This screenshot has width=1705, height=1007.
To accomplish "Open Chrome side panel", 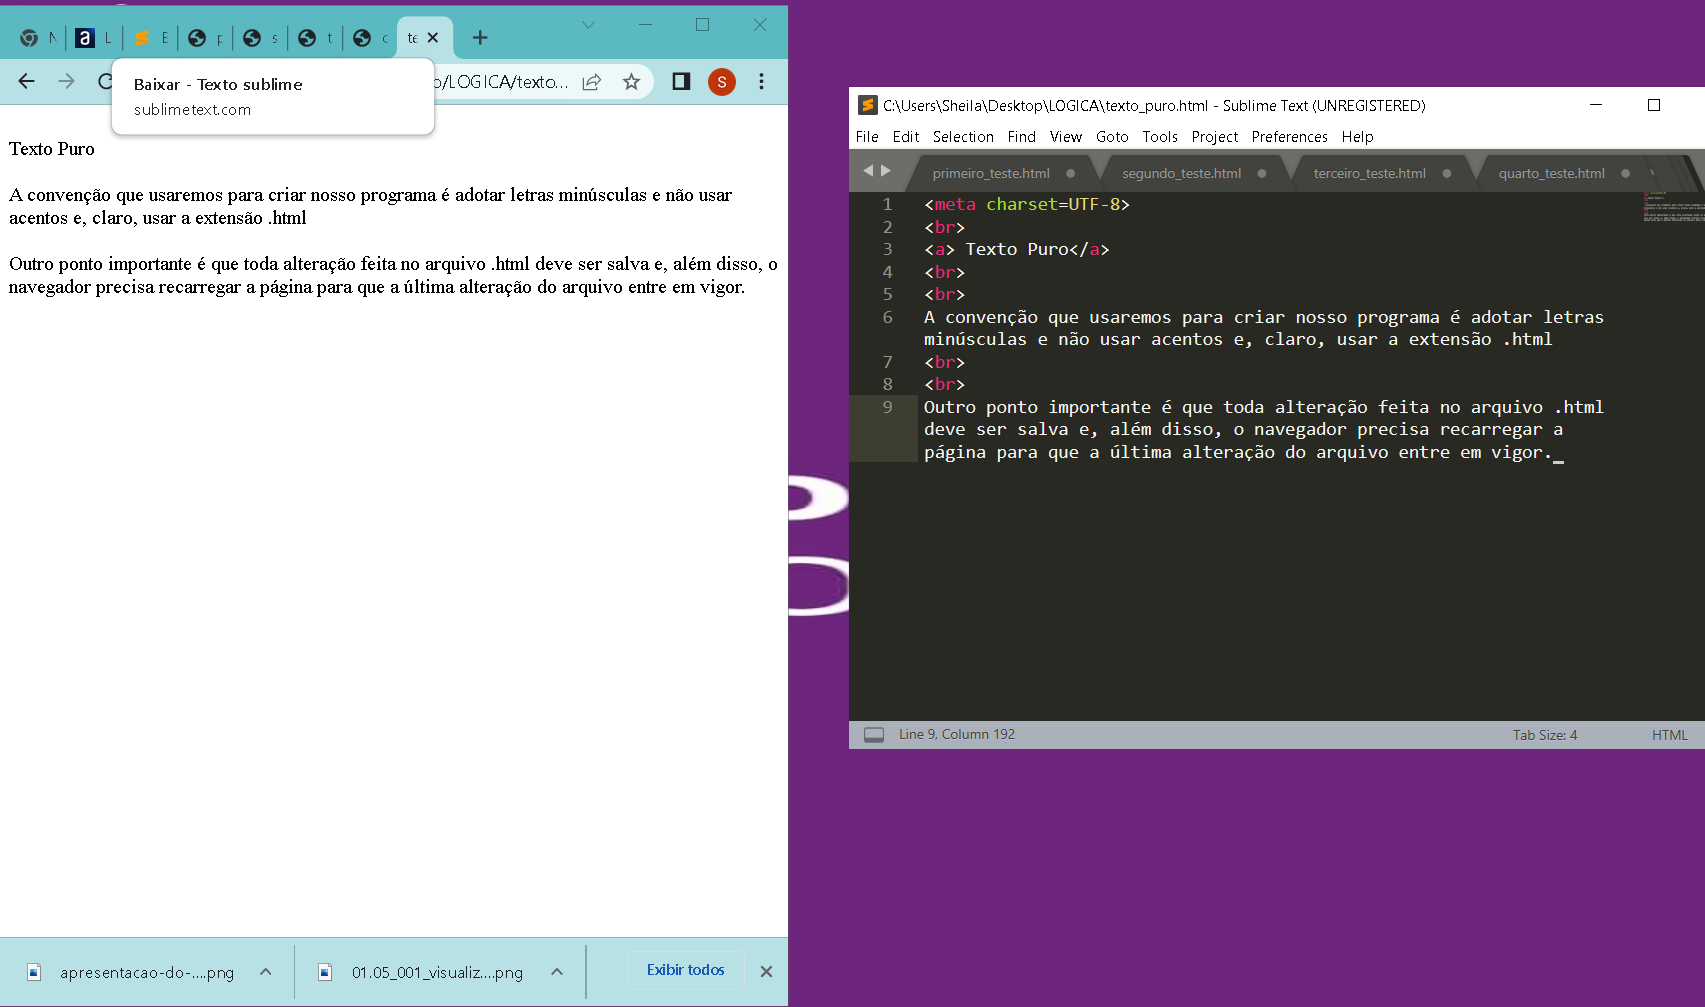I will tap(681, 81).
